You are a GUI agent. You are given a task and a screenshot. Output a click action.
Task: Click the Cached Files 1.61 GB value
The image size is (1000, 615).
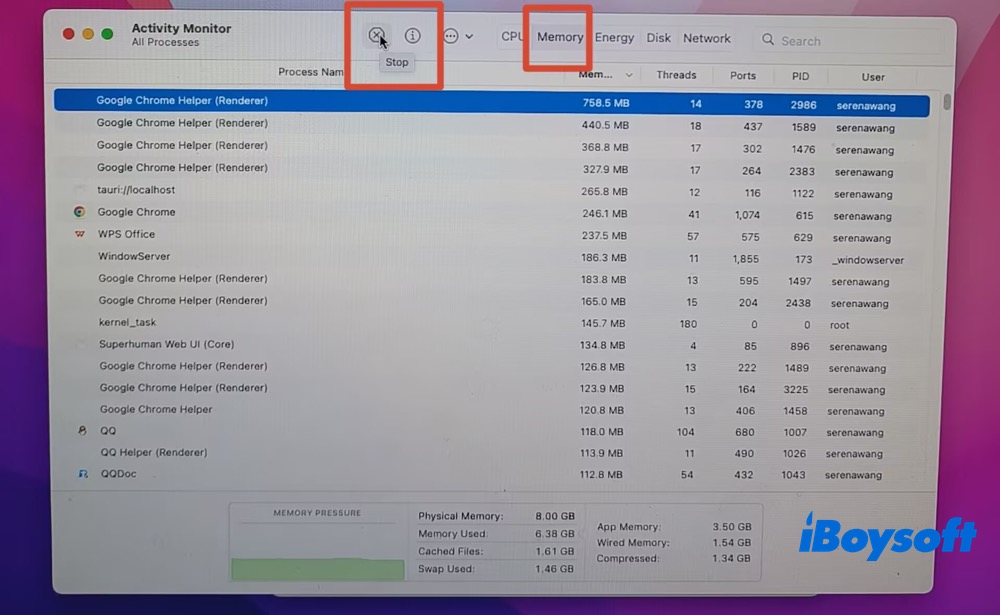[554, 551]
